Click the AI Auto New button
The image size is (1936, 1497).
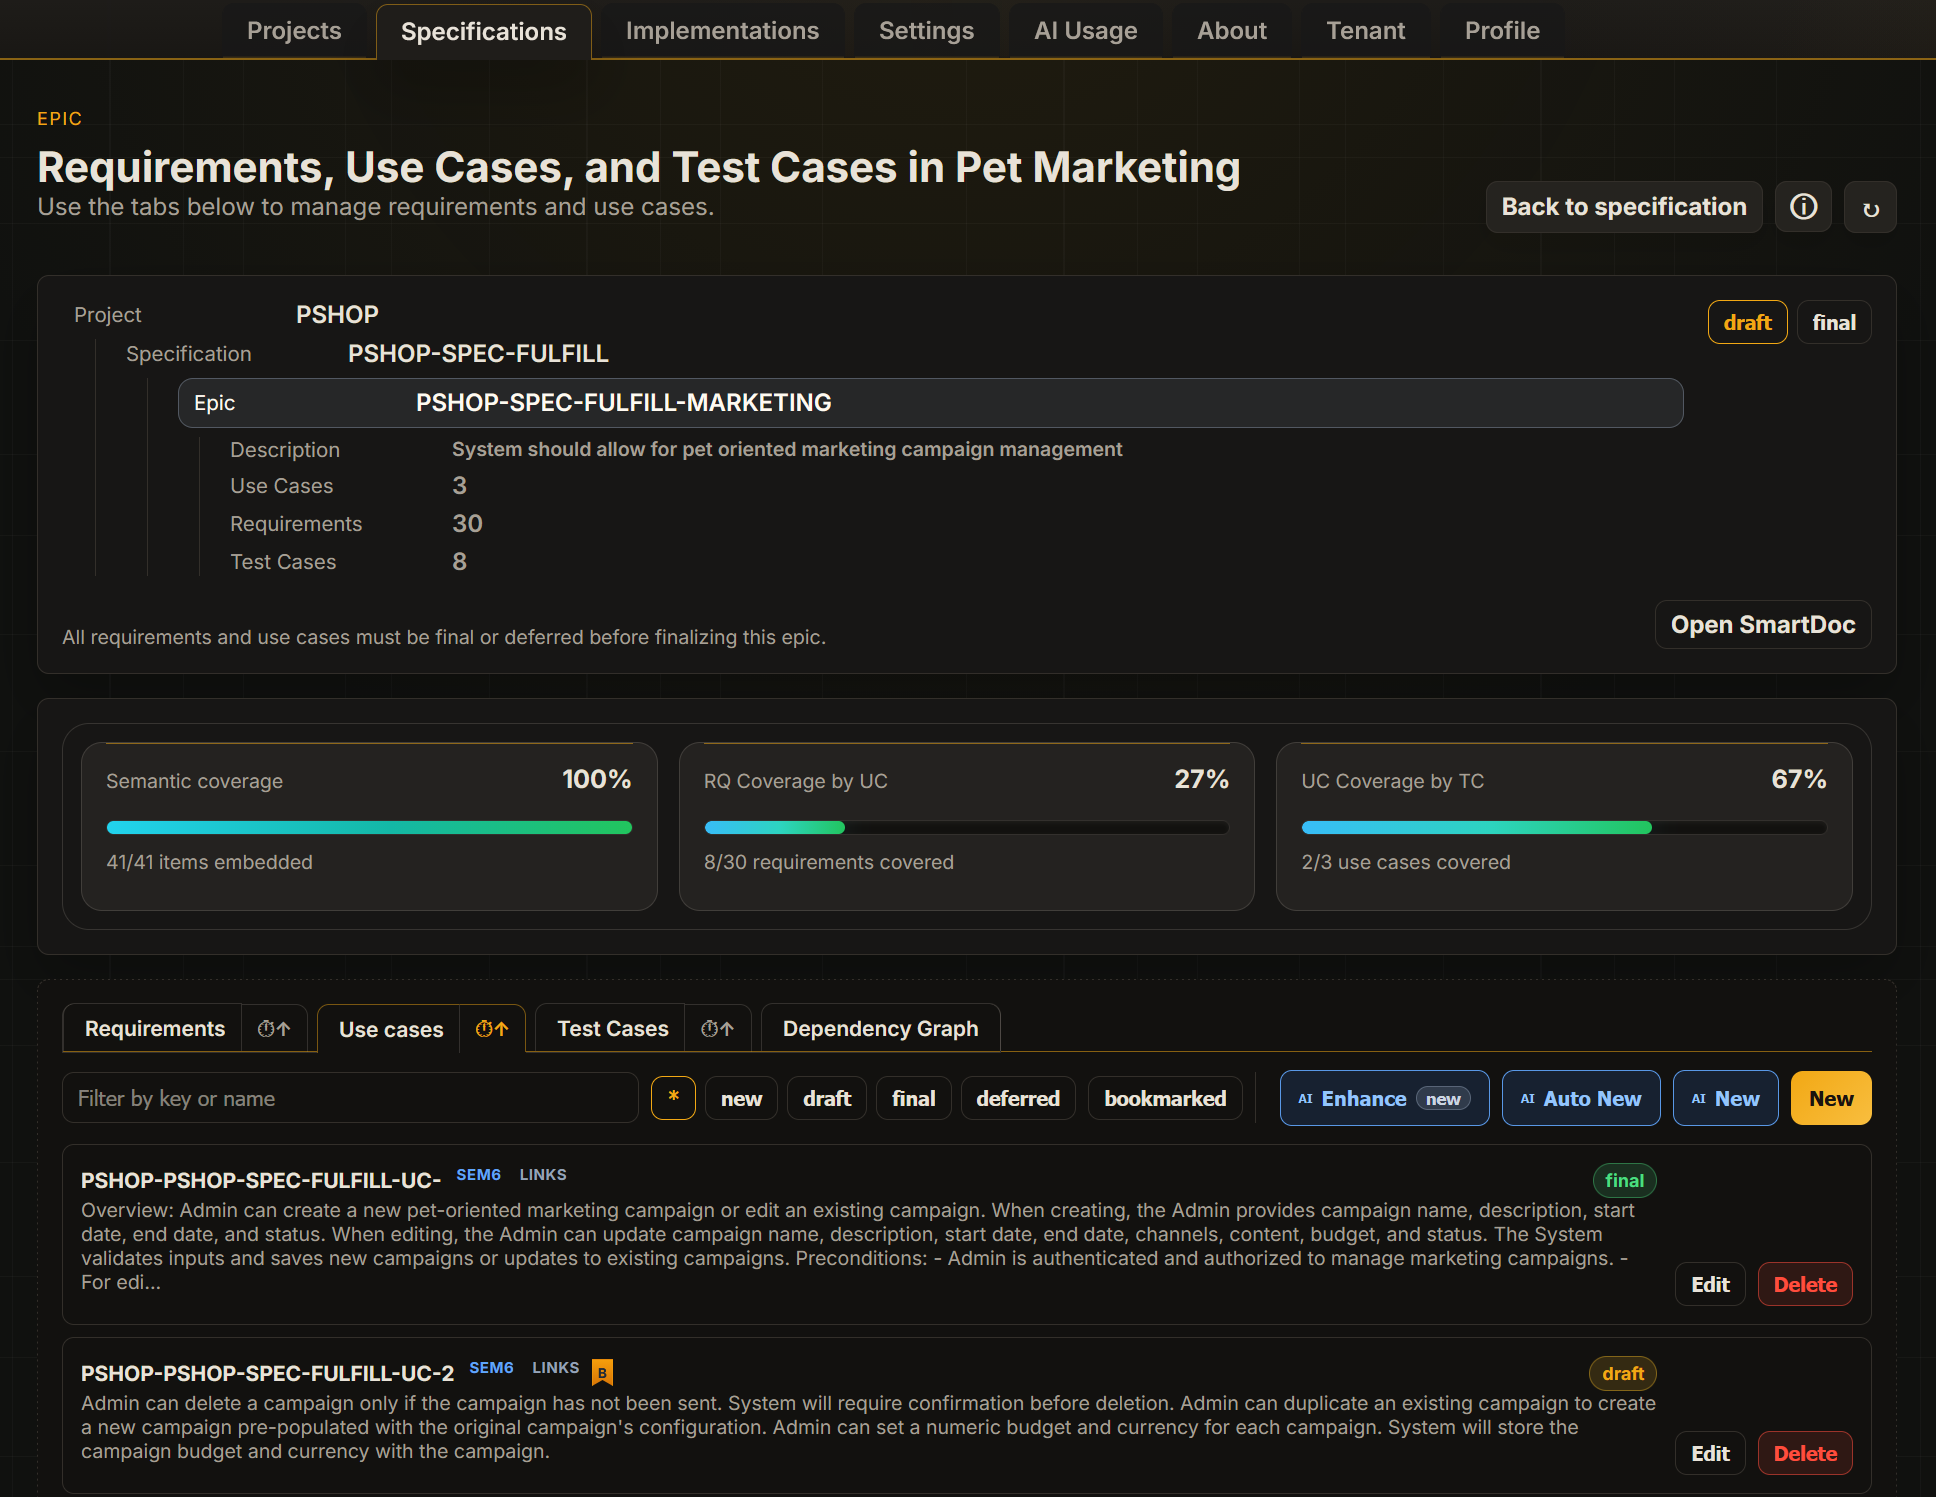click(1581, 1098)
